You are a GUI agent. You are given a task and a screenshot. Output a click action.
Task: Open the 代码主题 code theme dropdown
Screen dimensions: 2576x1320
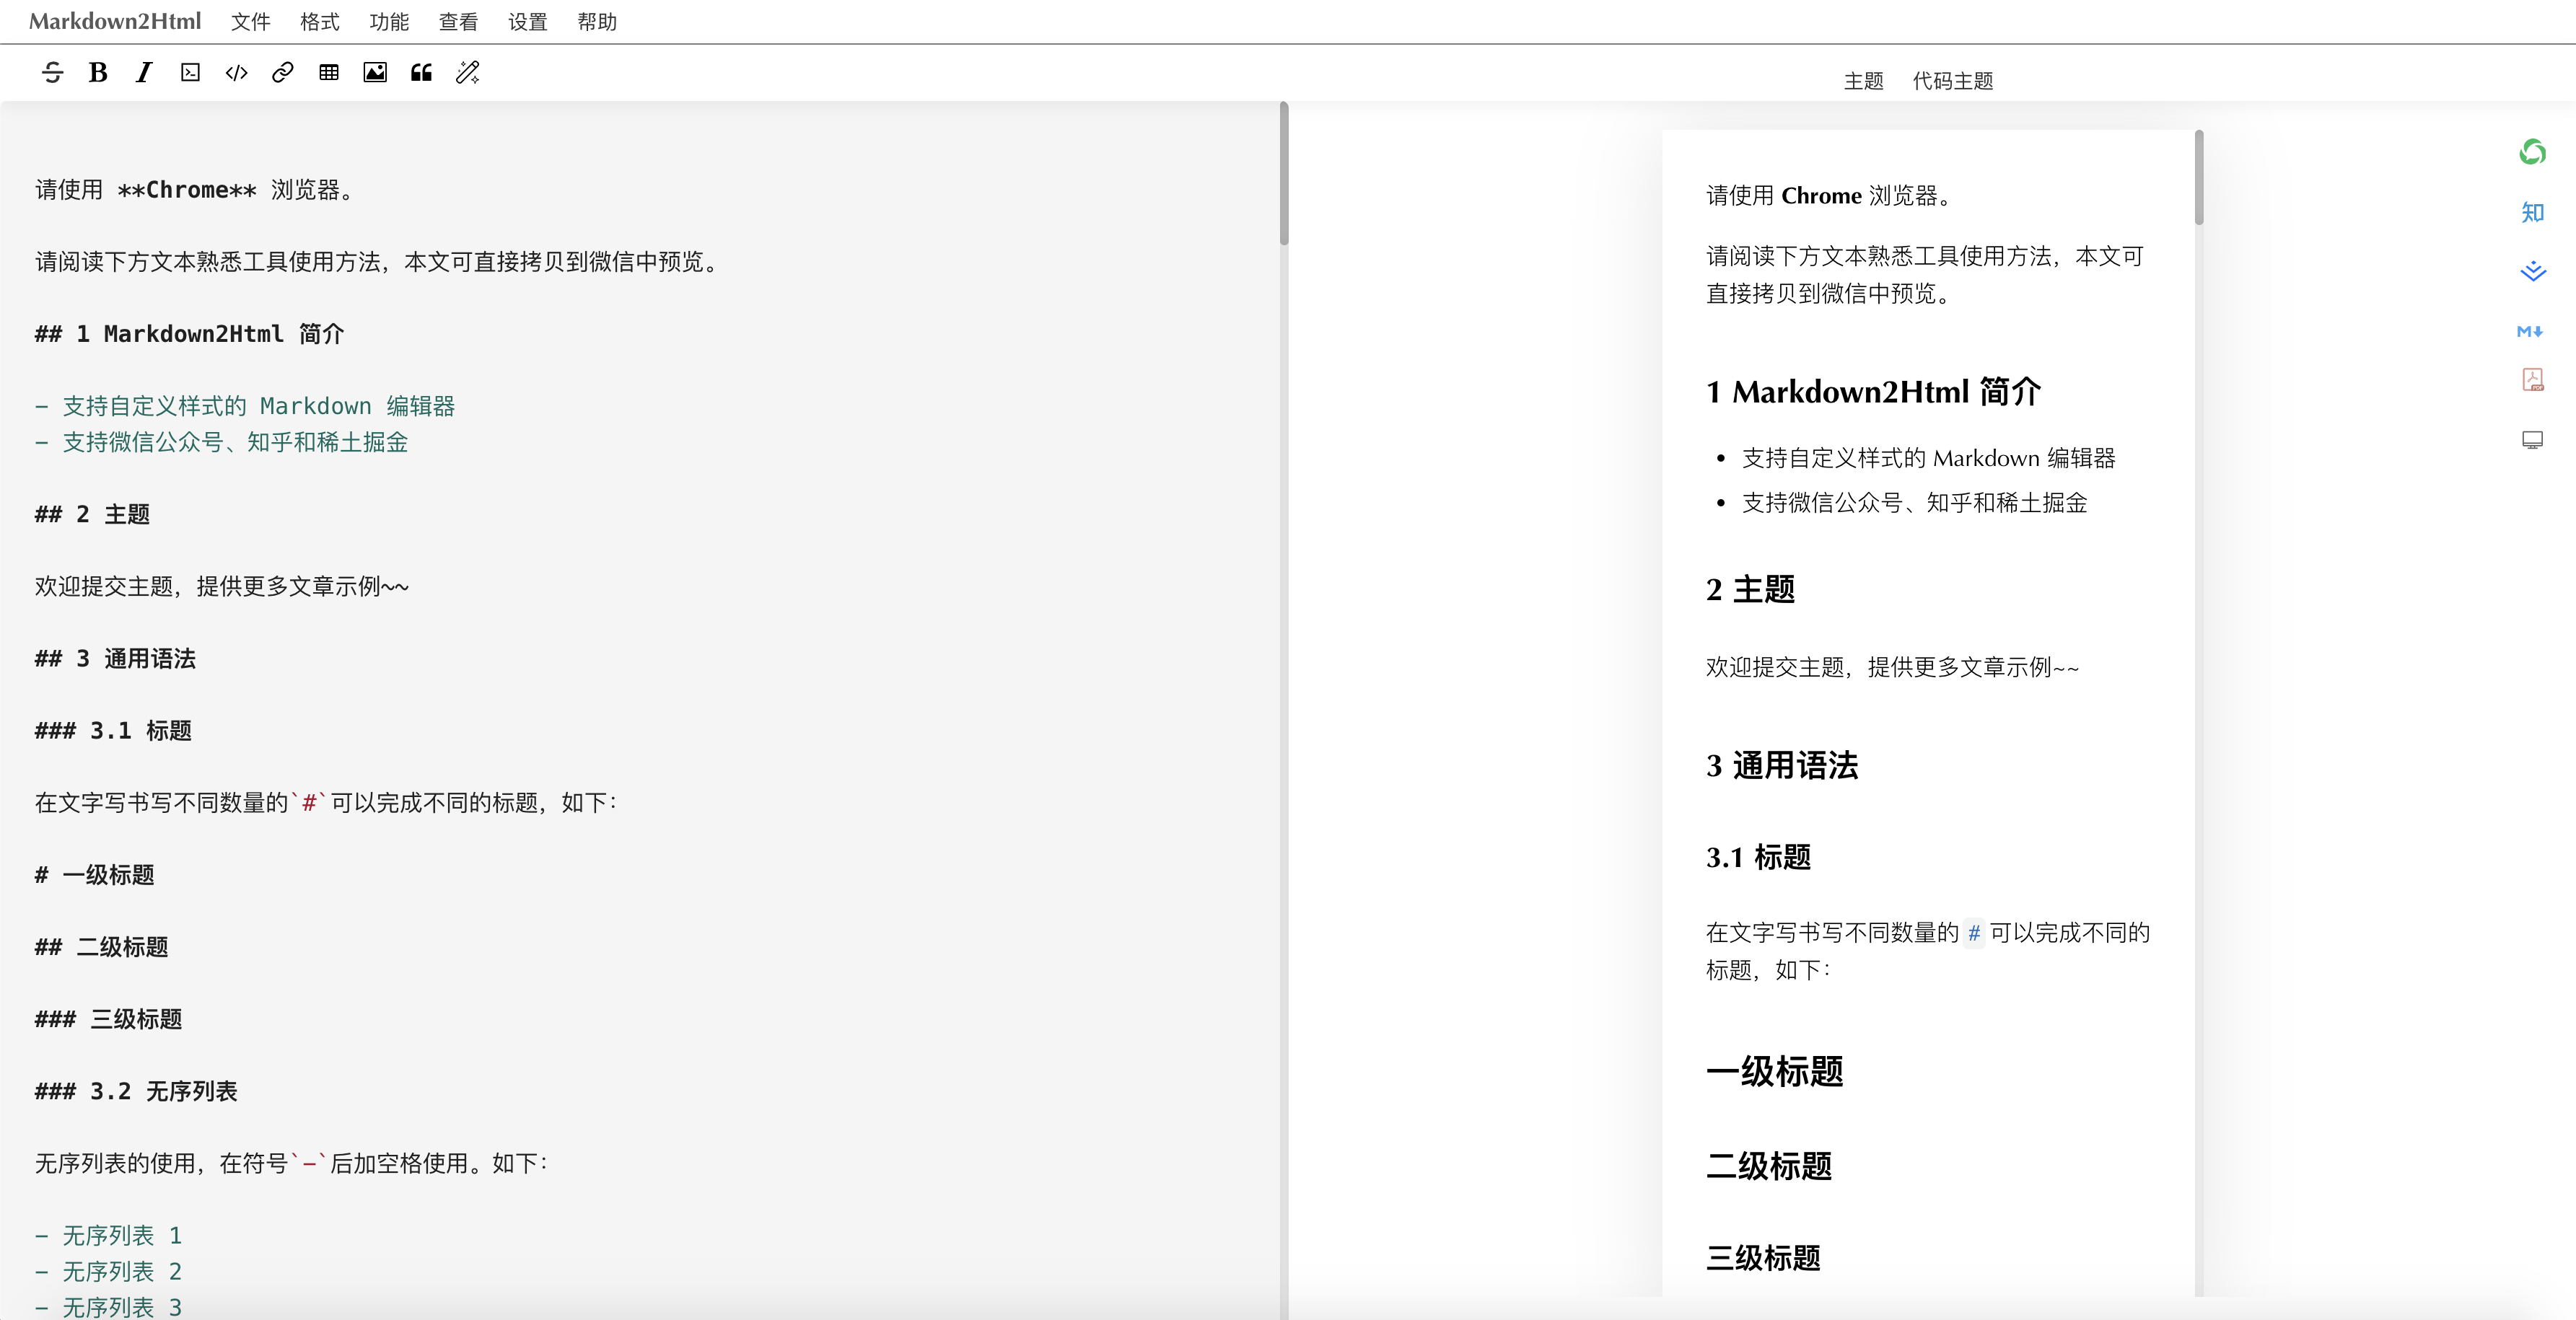pos(1952,81)
